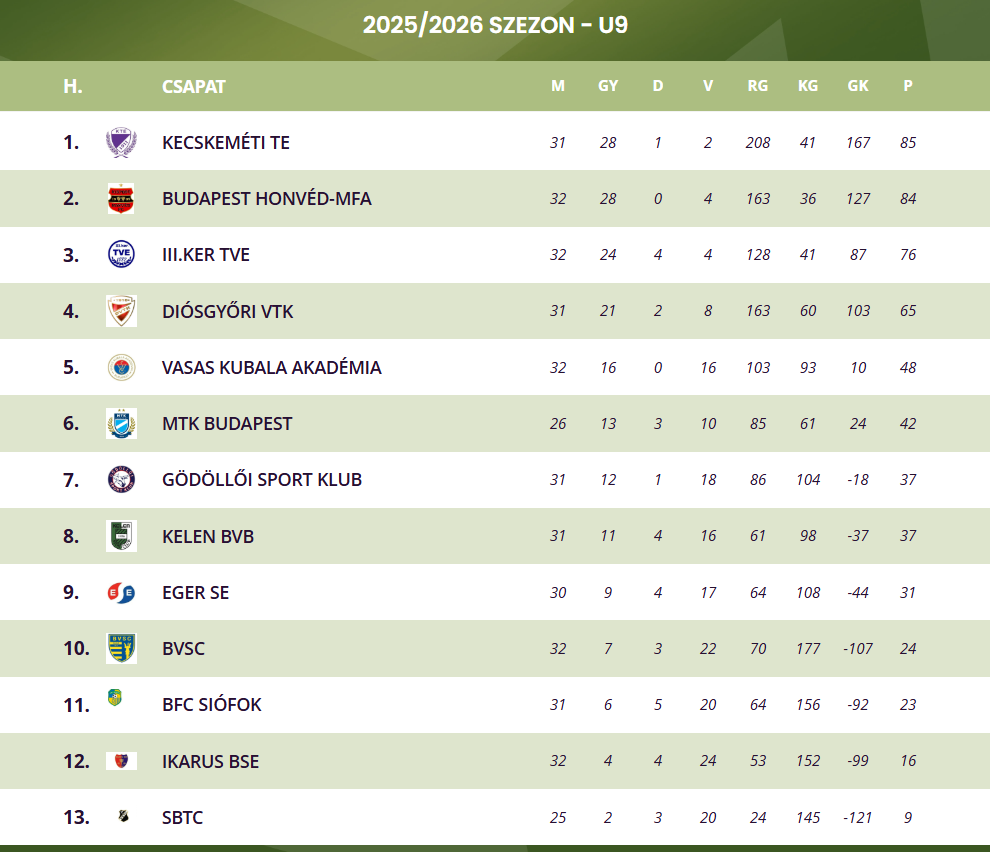This screenshot has height=852, width=990.
Task: Select the Gödöllői Sport Klub emblem
Action: (x=121, y=480)
